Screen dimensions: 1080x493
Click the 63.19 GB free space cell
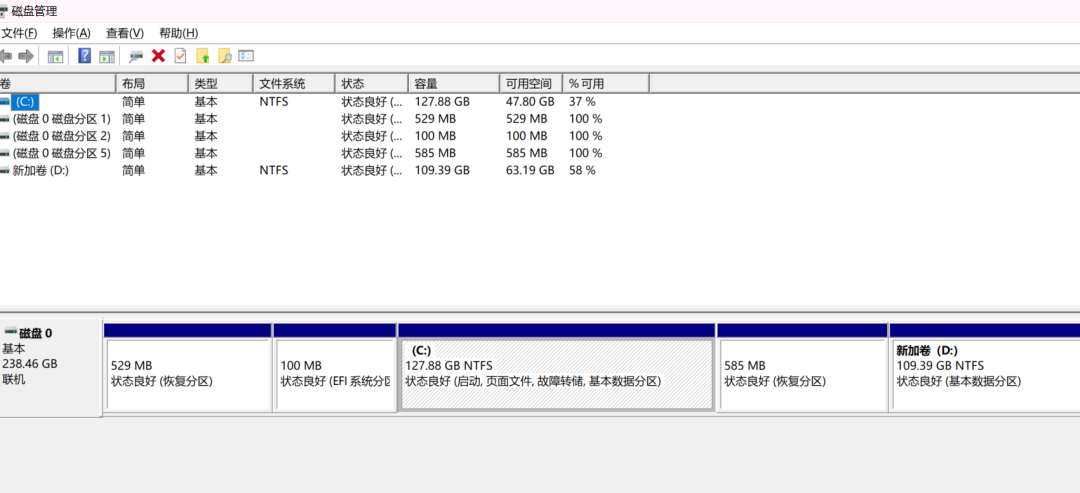click(530, 171)
